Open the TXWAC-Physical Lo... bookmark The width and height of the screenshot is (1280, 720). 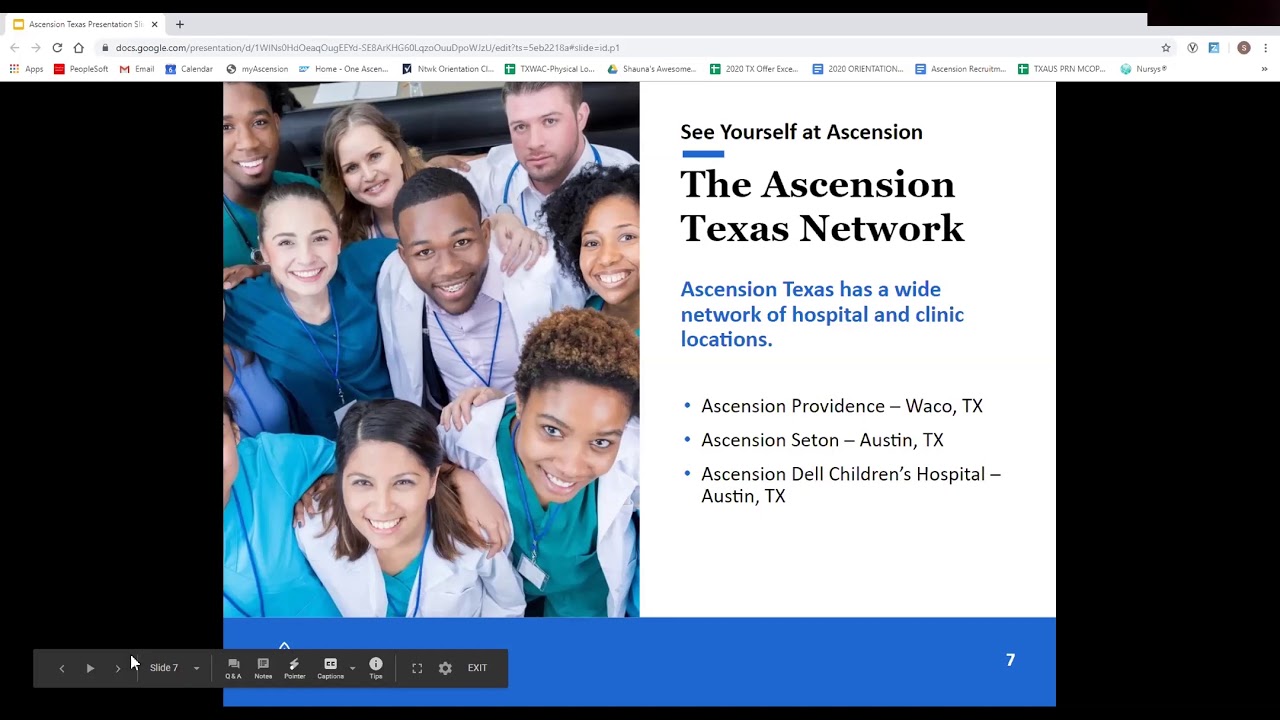550,69
